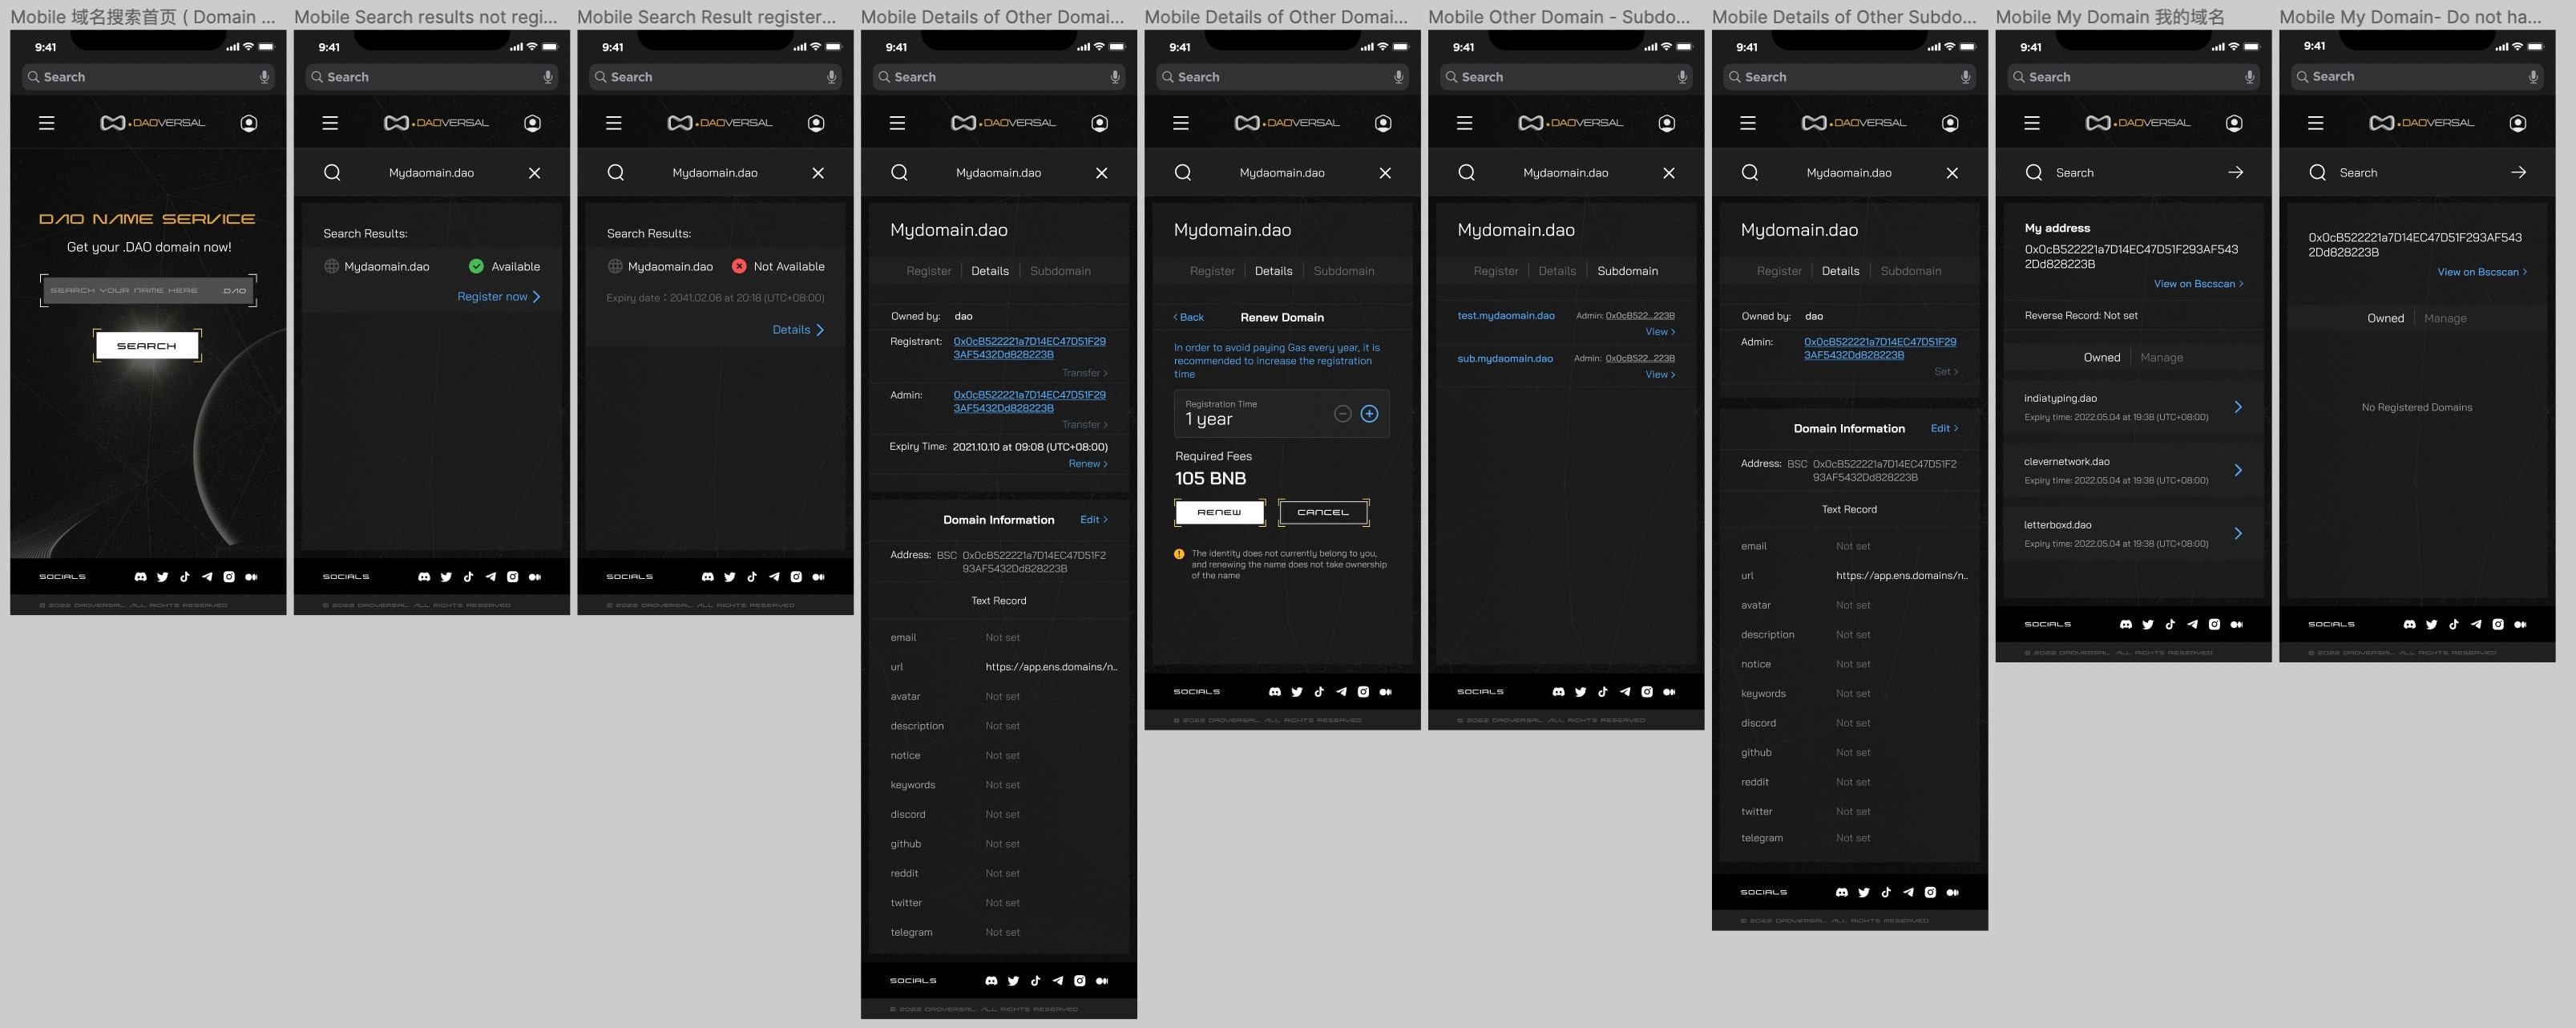
Task: Open the Register tab for Mydomain.dao
Action: click(x=929, y=270)
